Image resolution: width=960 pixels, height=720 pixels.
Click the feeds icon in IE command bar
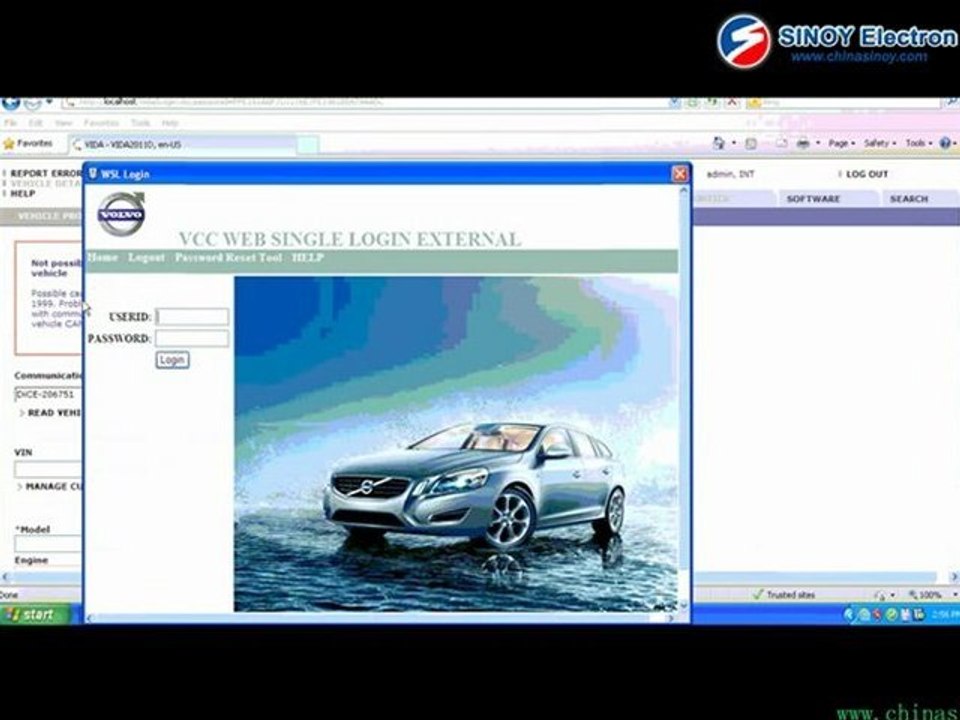coord(751,143)
